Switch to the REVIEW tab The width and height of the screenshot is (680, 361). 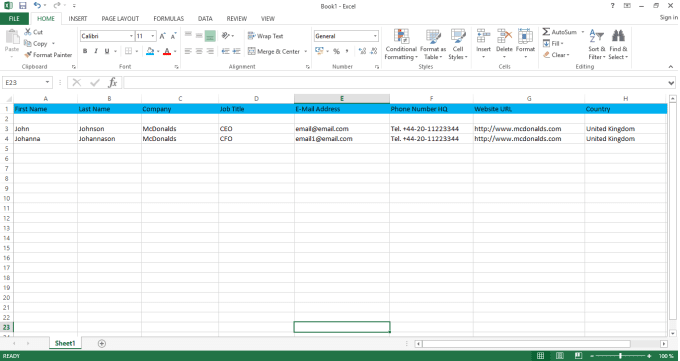click(x=236, y=19)
